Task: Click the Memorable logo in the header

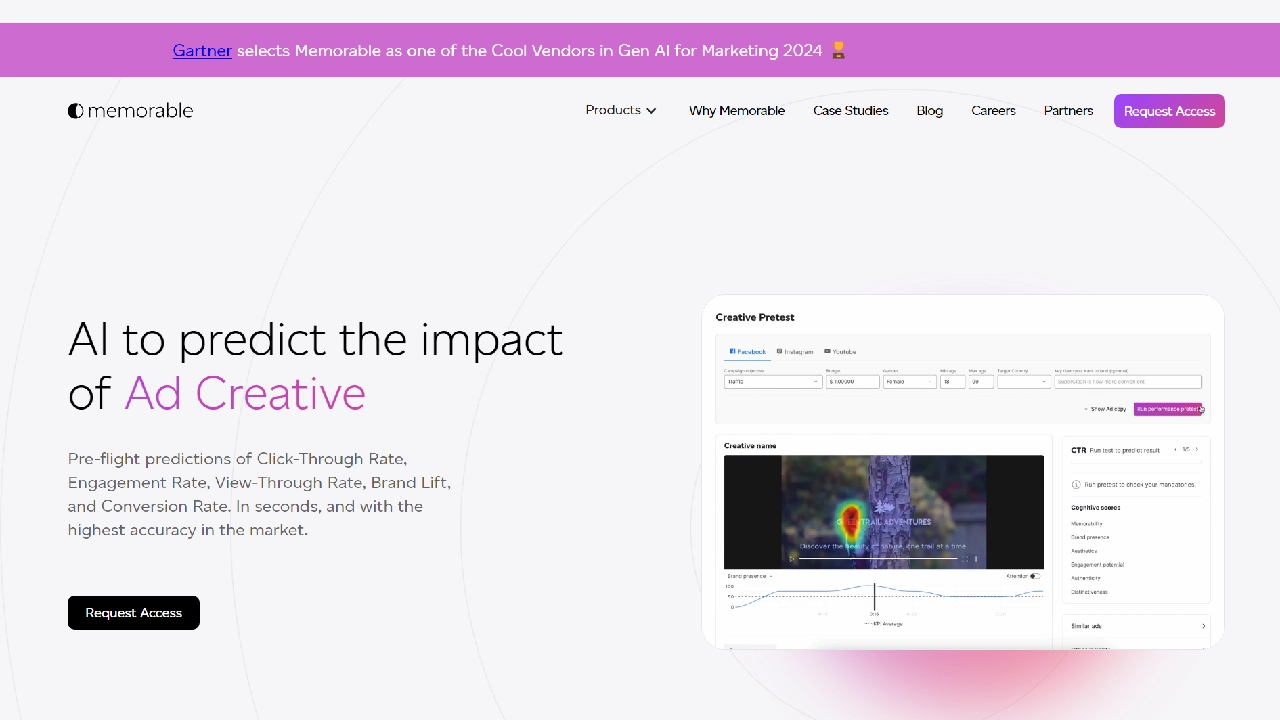Action: tap(130, 111)
